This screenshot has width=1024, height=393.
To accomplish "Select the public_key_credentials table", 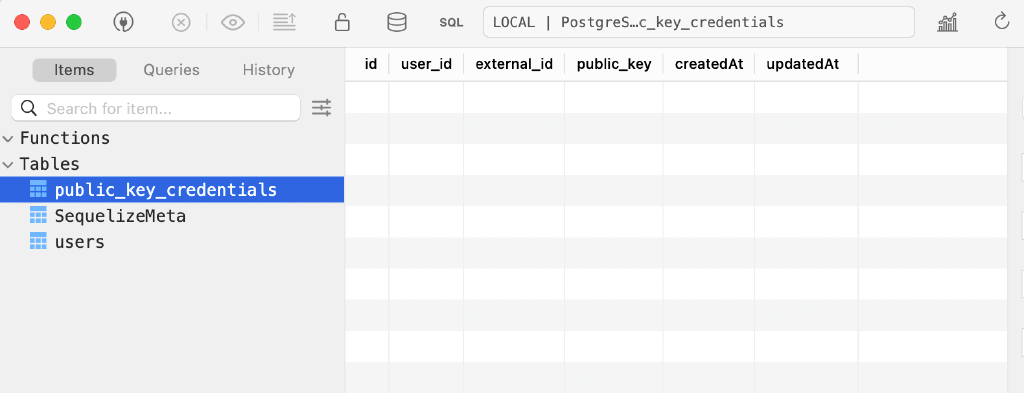I will 172,190.
